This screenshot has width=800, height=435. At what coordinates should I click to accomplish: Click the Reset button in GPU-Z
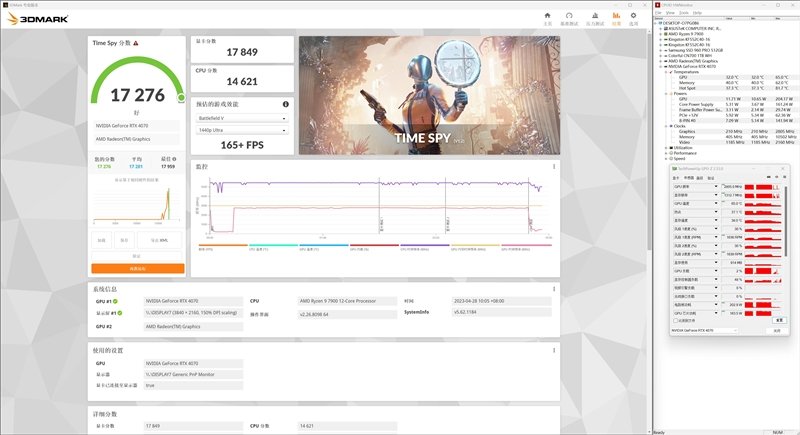(779, 320)
